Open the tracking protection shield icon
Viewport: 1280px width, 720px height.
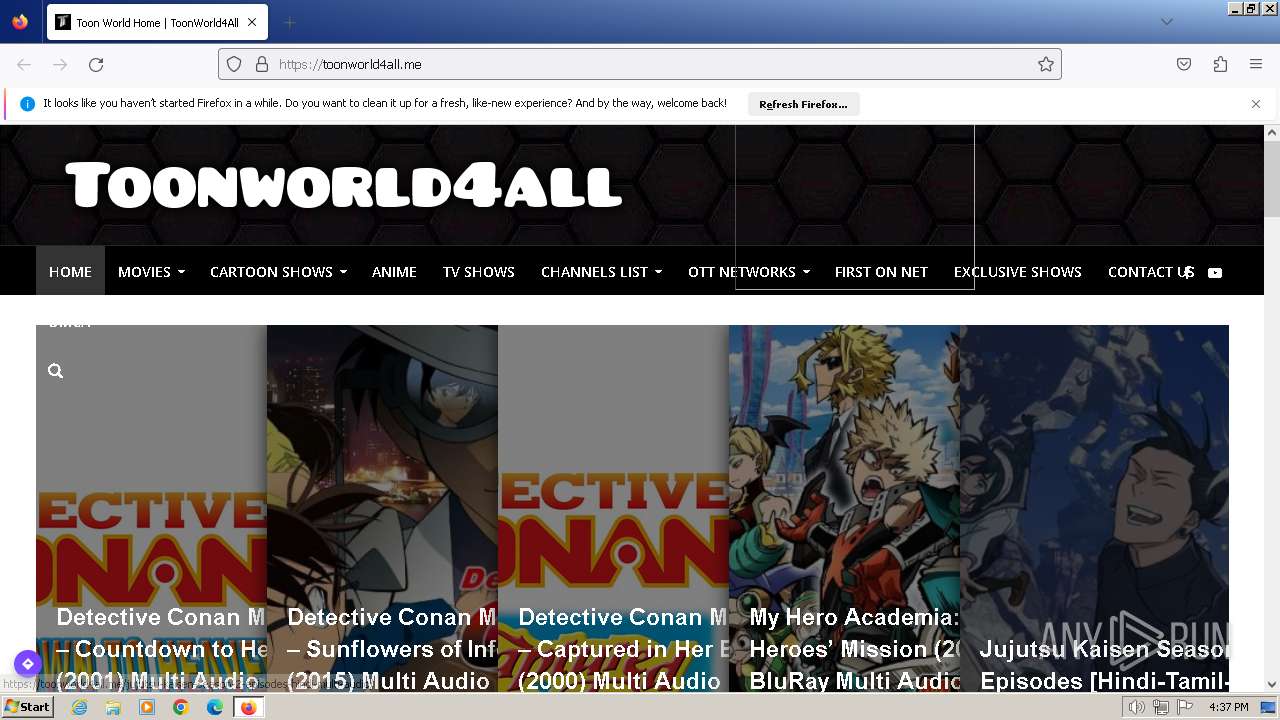(234, 64)
